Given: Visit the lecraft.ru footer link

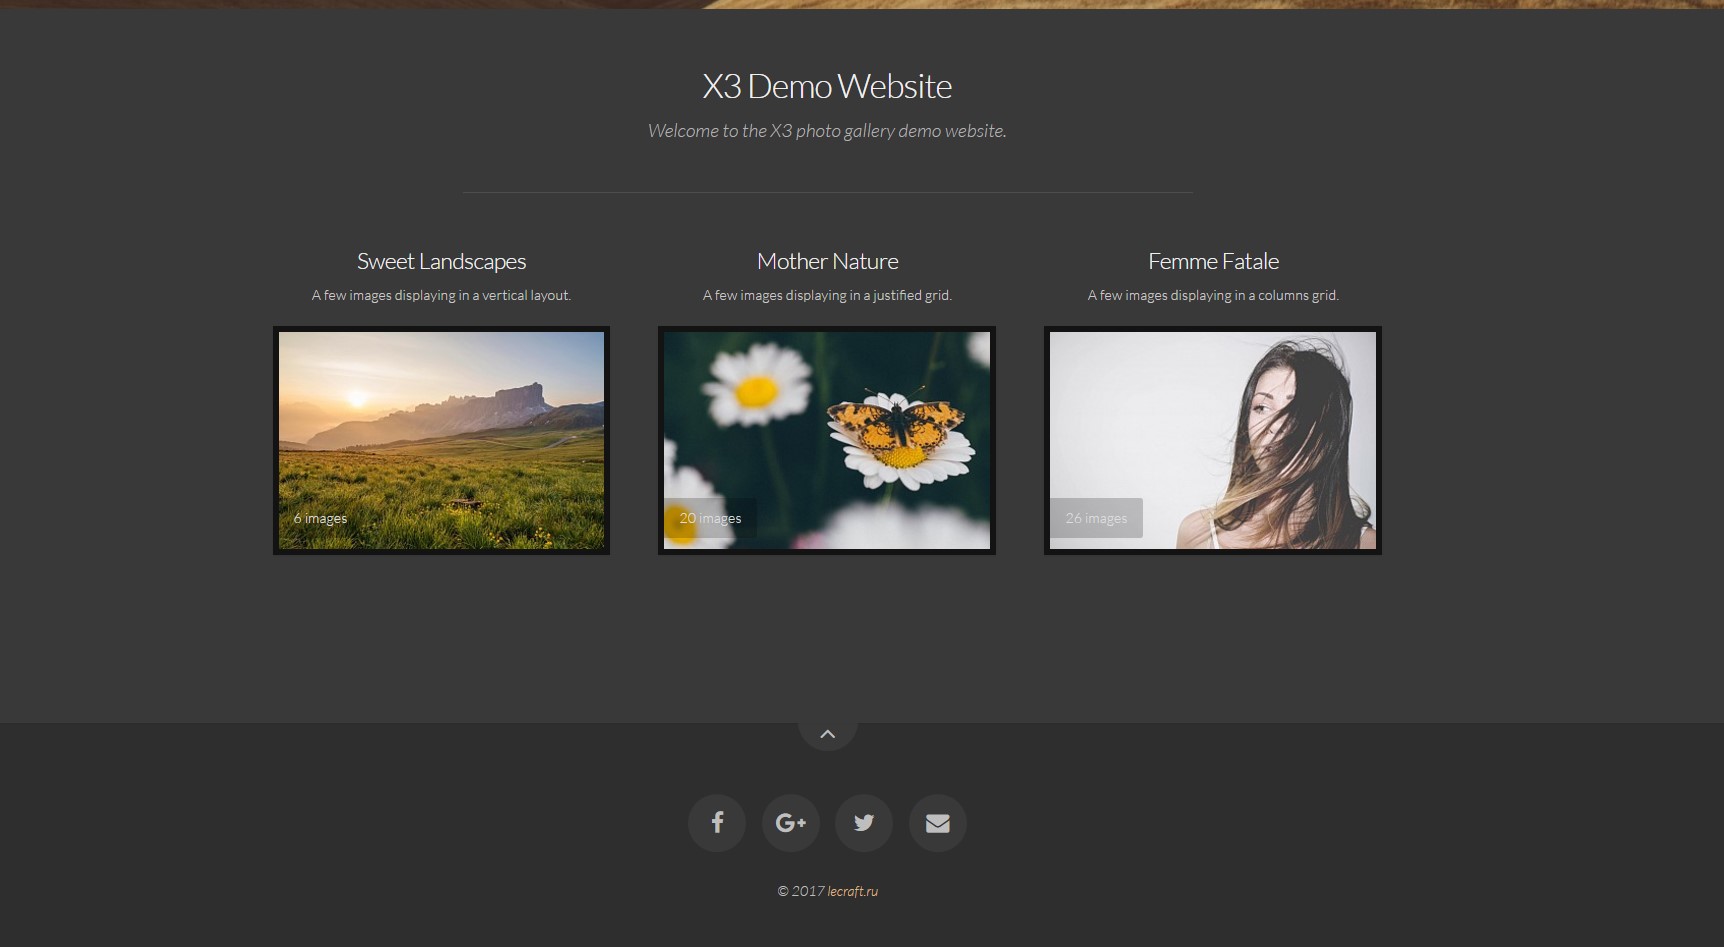Looking at the screenshot, I should click(x=853, y=891).
